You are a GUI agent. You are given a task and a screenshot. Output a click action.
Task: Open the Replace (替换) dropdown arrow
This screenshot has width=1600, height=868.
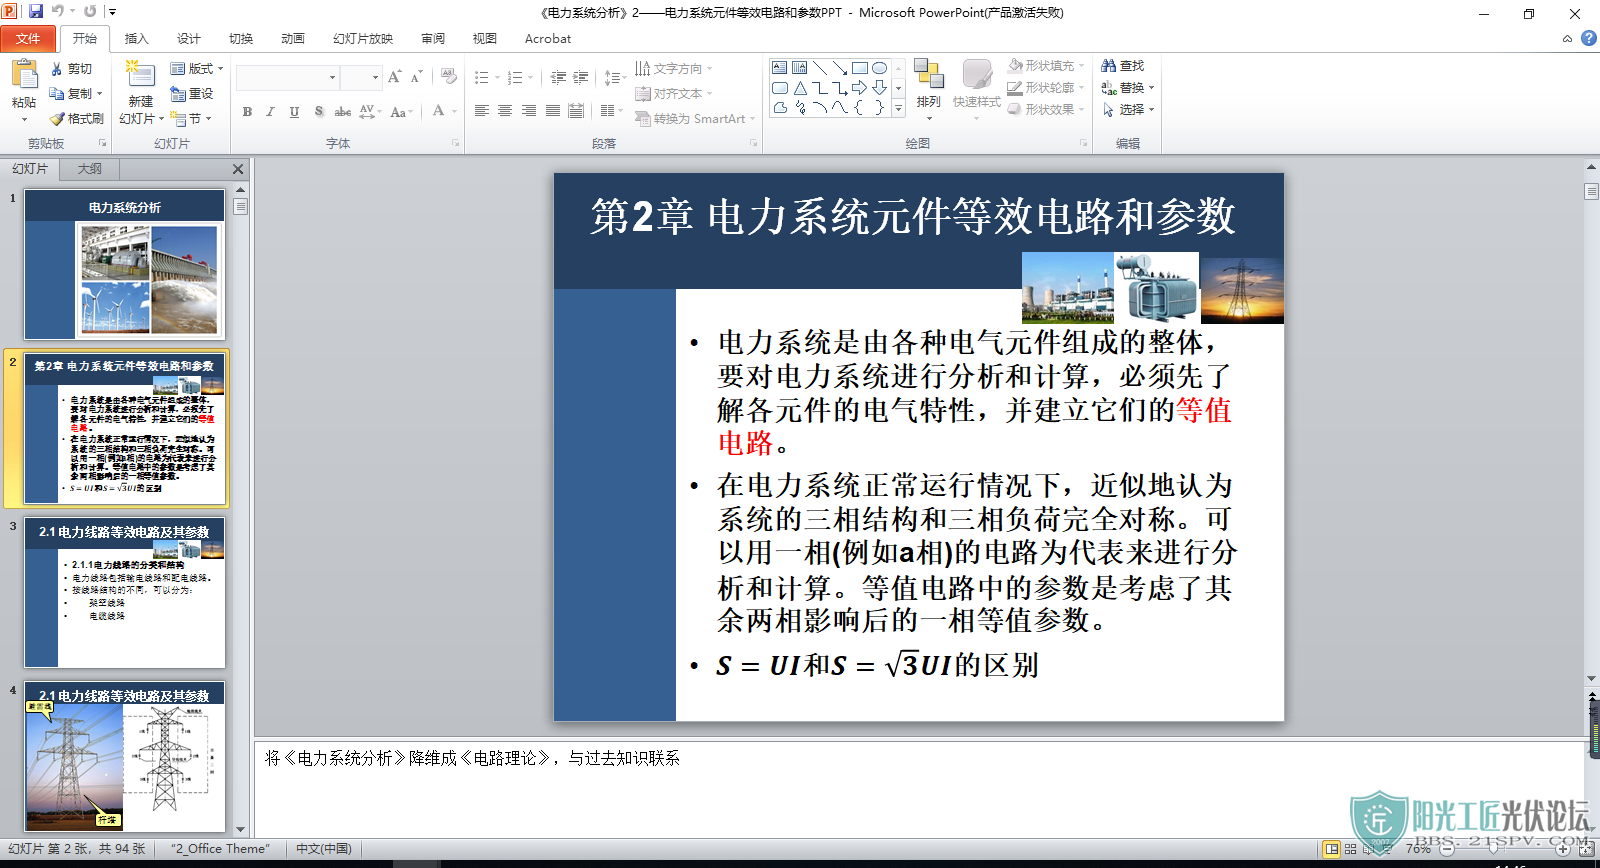(x=1151, y=88)
